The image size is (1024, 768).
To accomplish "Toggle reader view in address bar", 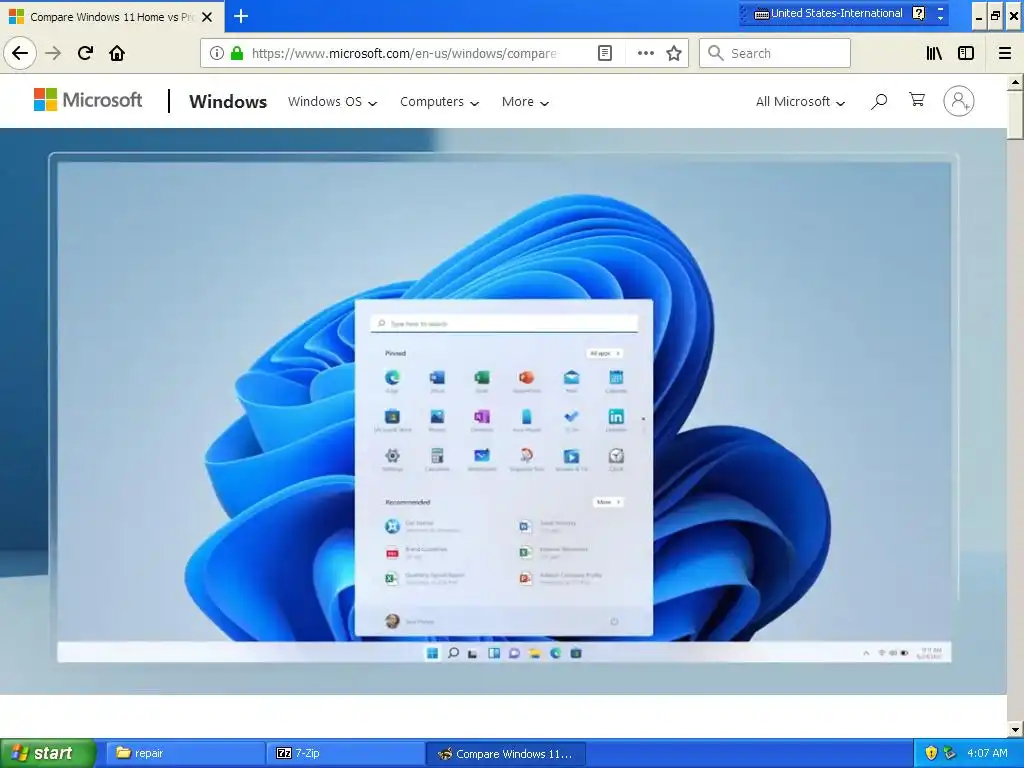I will 605,53.
